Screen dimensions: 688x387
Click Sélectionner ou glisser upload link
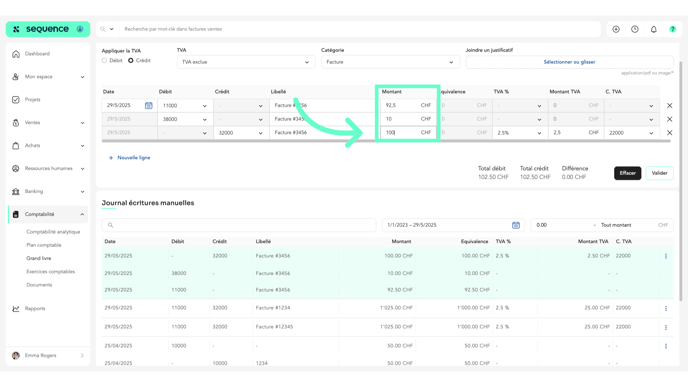tap(569, 62)
